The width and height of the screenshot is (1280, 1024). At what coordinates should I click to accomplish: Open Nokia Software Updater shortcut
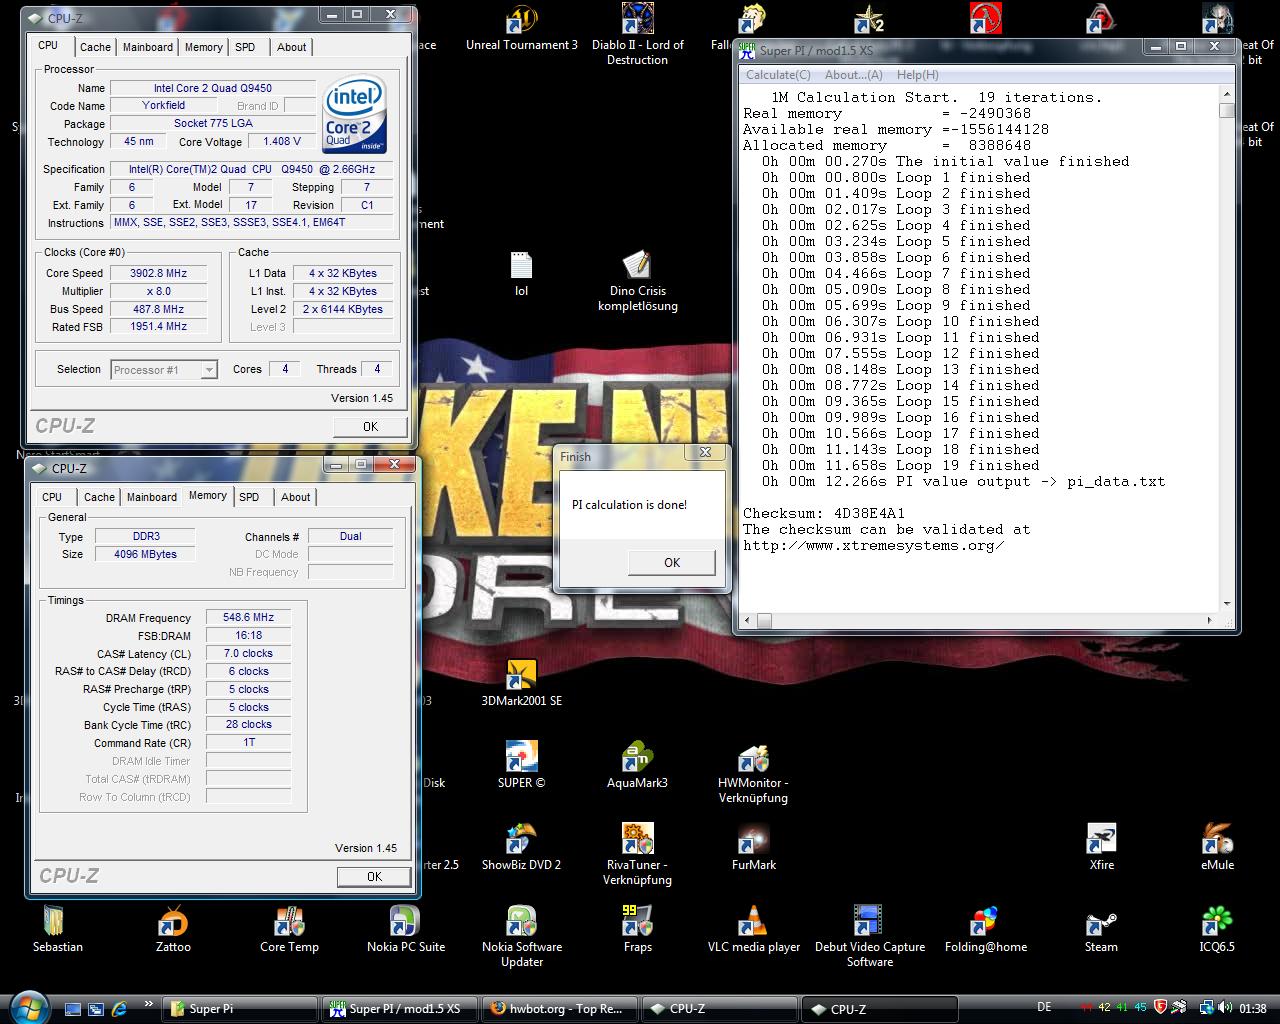click(521, 937)
